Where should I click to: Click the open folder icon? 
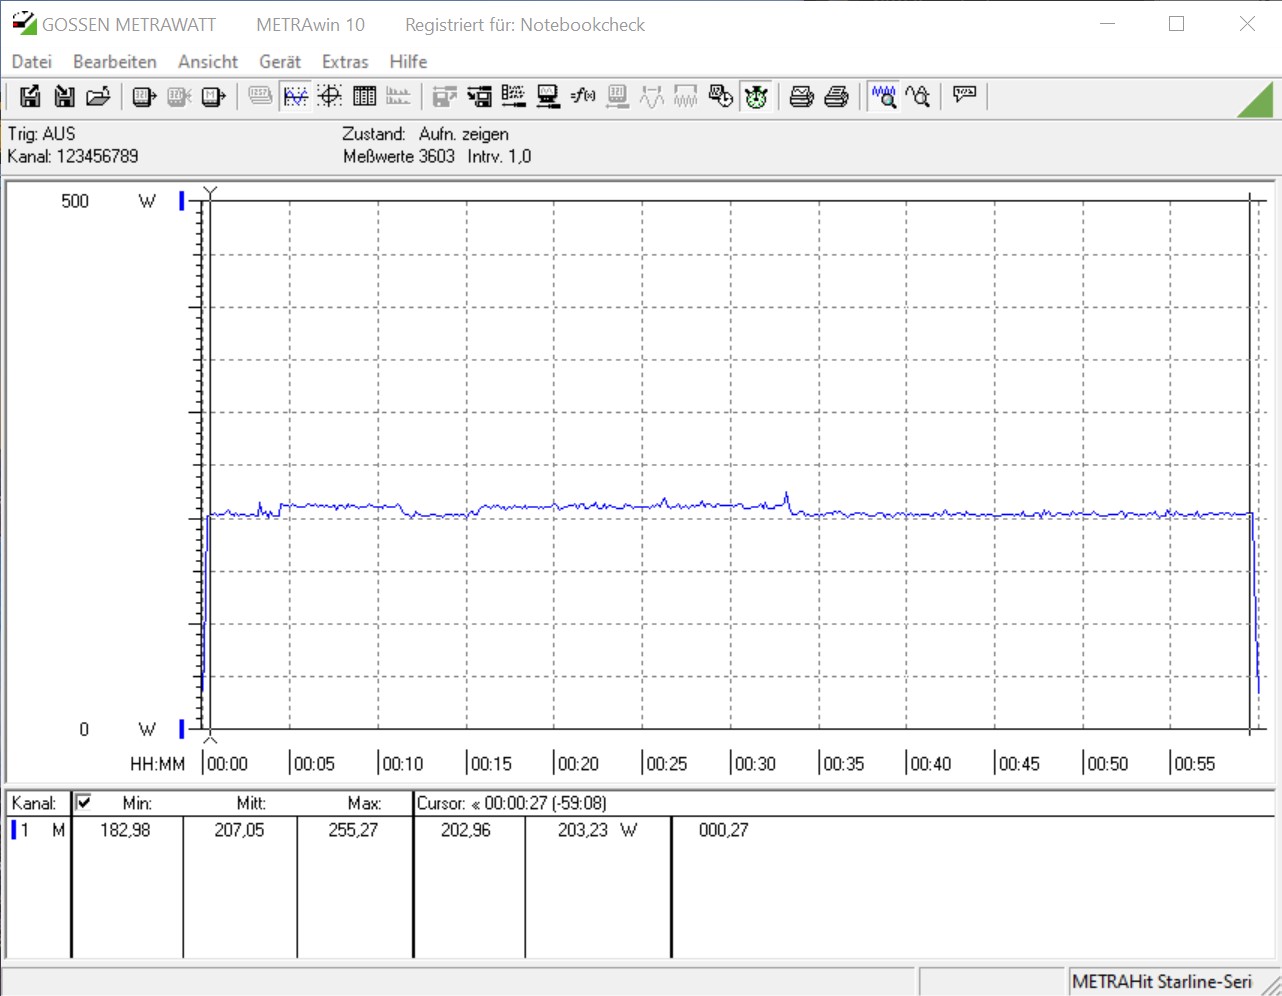pyautogui.click(x=98, y=96)
